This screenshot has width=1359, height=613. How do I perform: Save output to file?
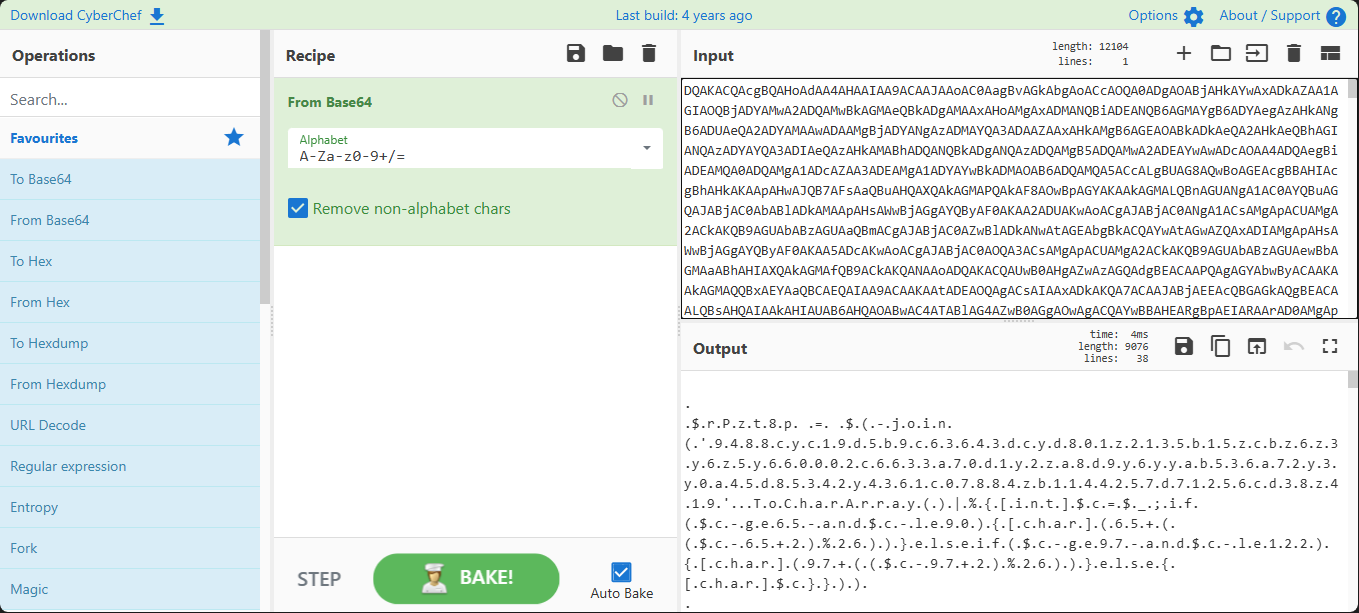click(1184, 347)
